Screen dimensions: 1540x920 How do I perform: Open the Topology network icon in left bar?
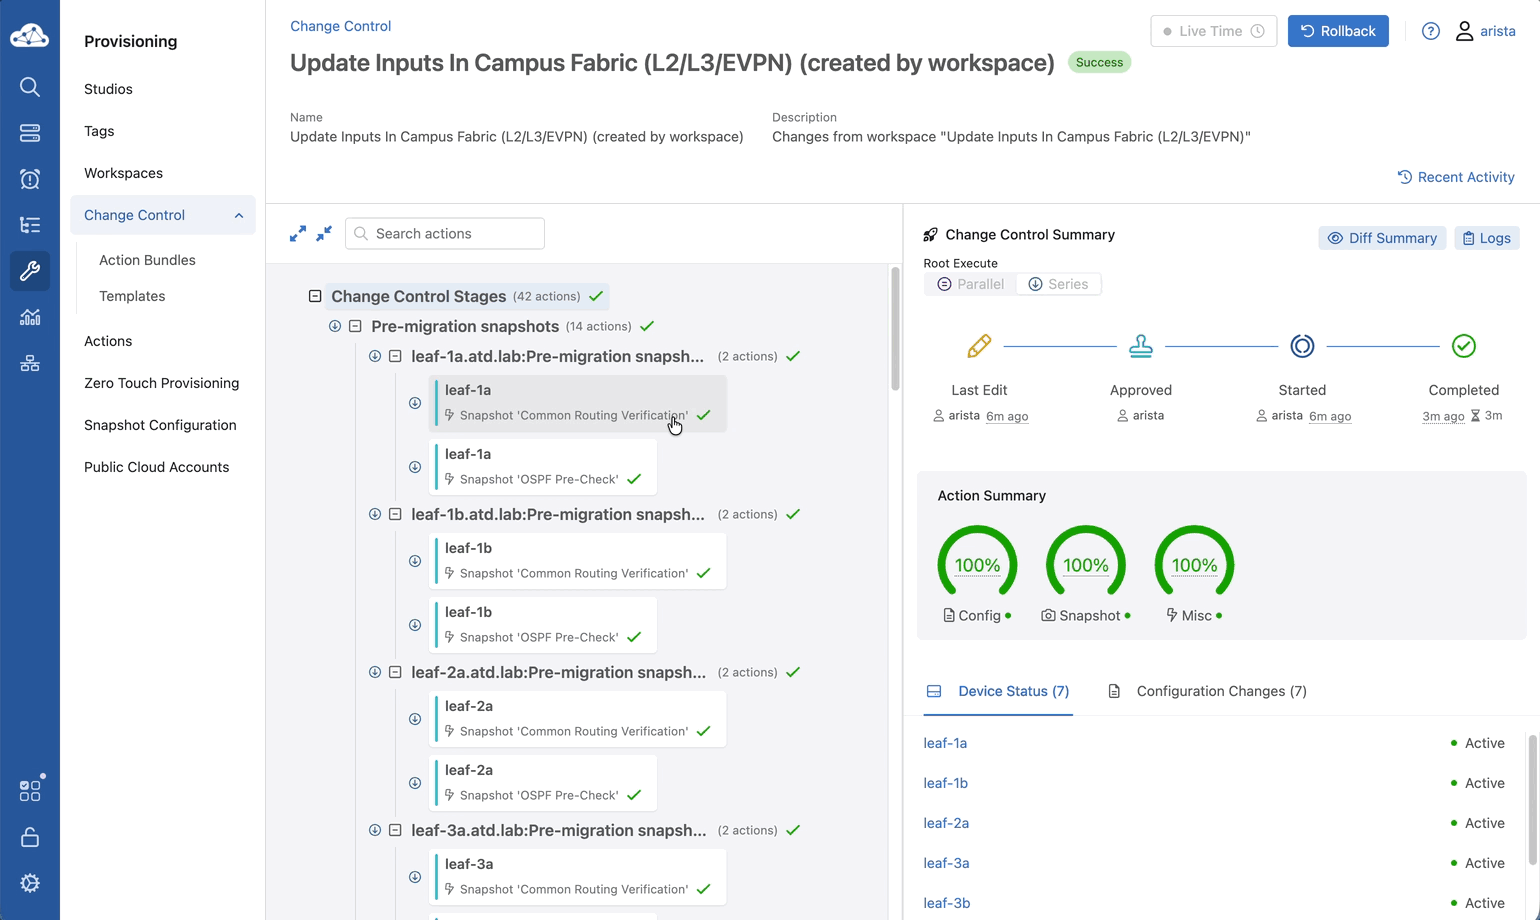click(30, 363)
